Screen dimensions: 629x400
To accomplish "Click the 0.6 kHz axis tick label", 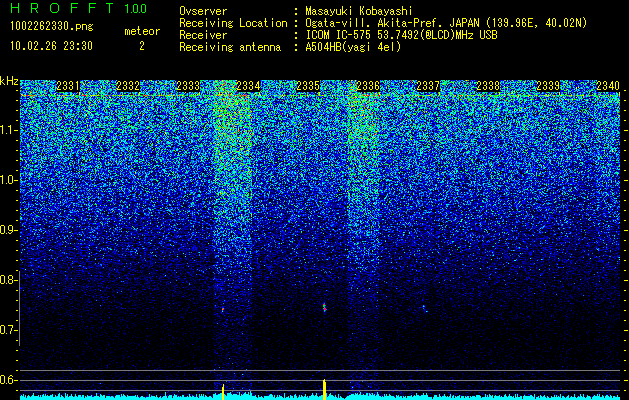I will tap(8, 380).
